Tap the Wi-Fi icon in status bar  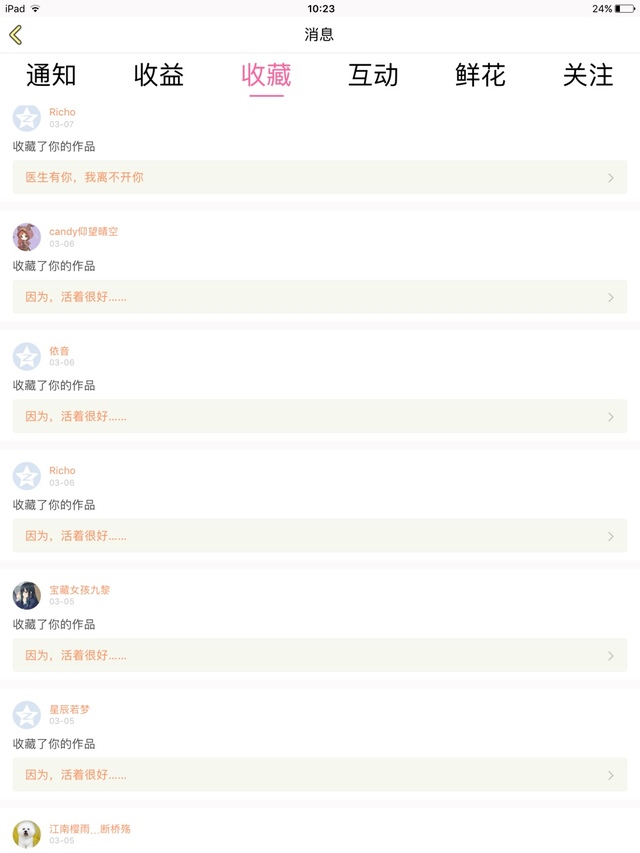point(36,9)
